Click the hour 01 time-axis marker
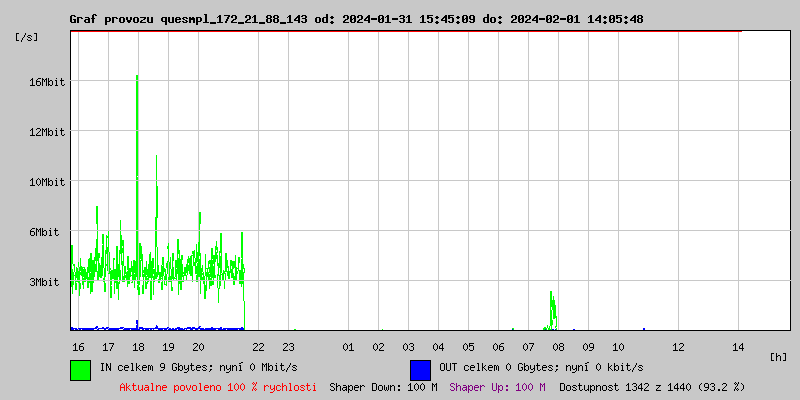Viewport: 800px width, 400px height. 348,347
